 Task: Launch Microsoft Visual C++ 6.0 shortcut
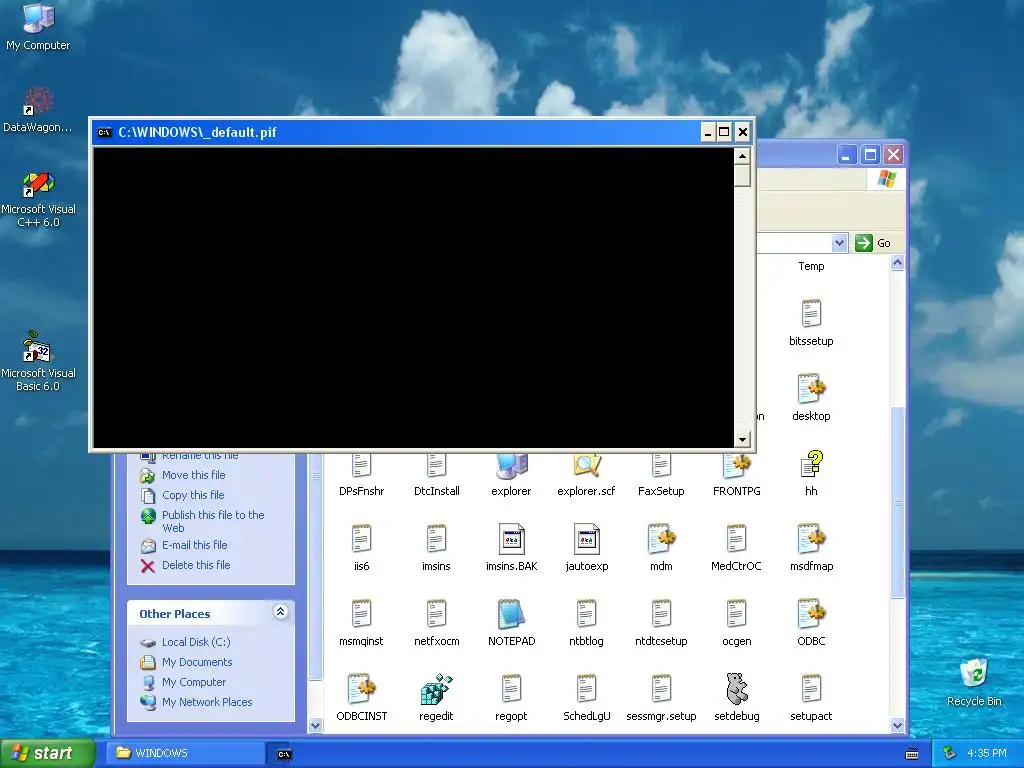[x=38, y=199]
